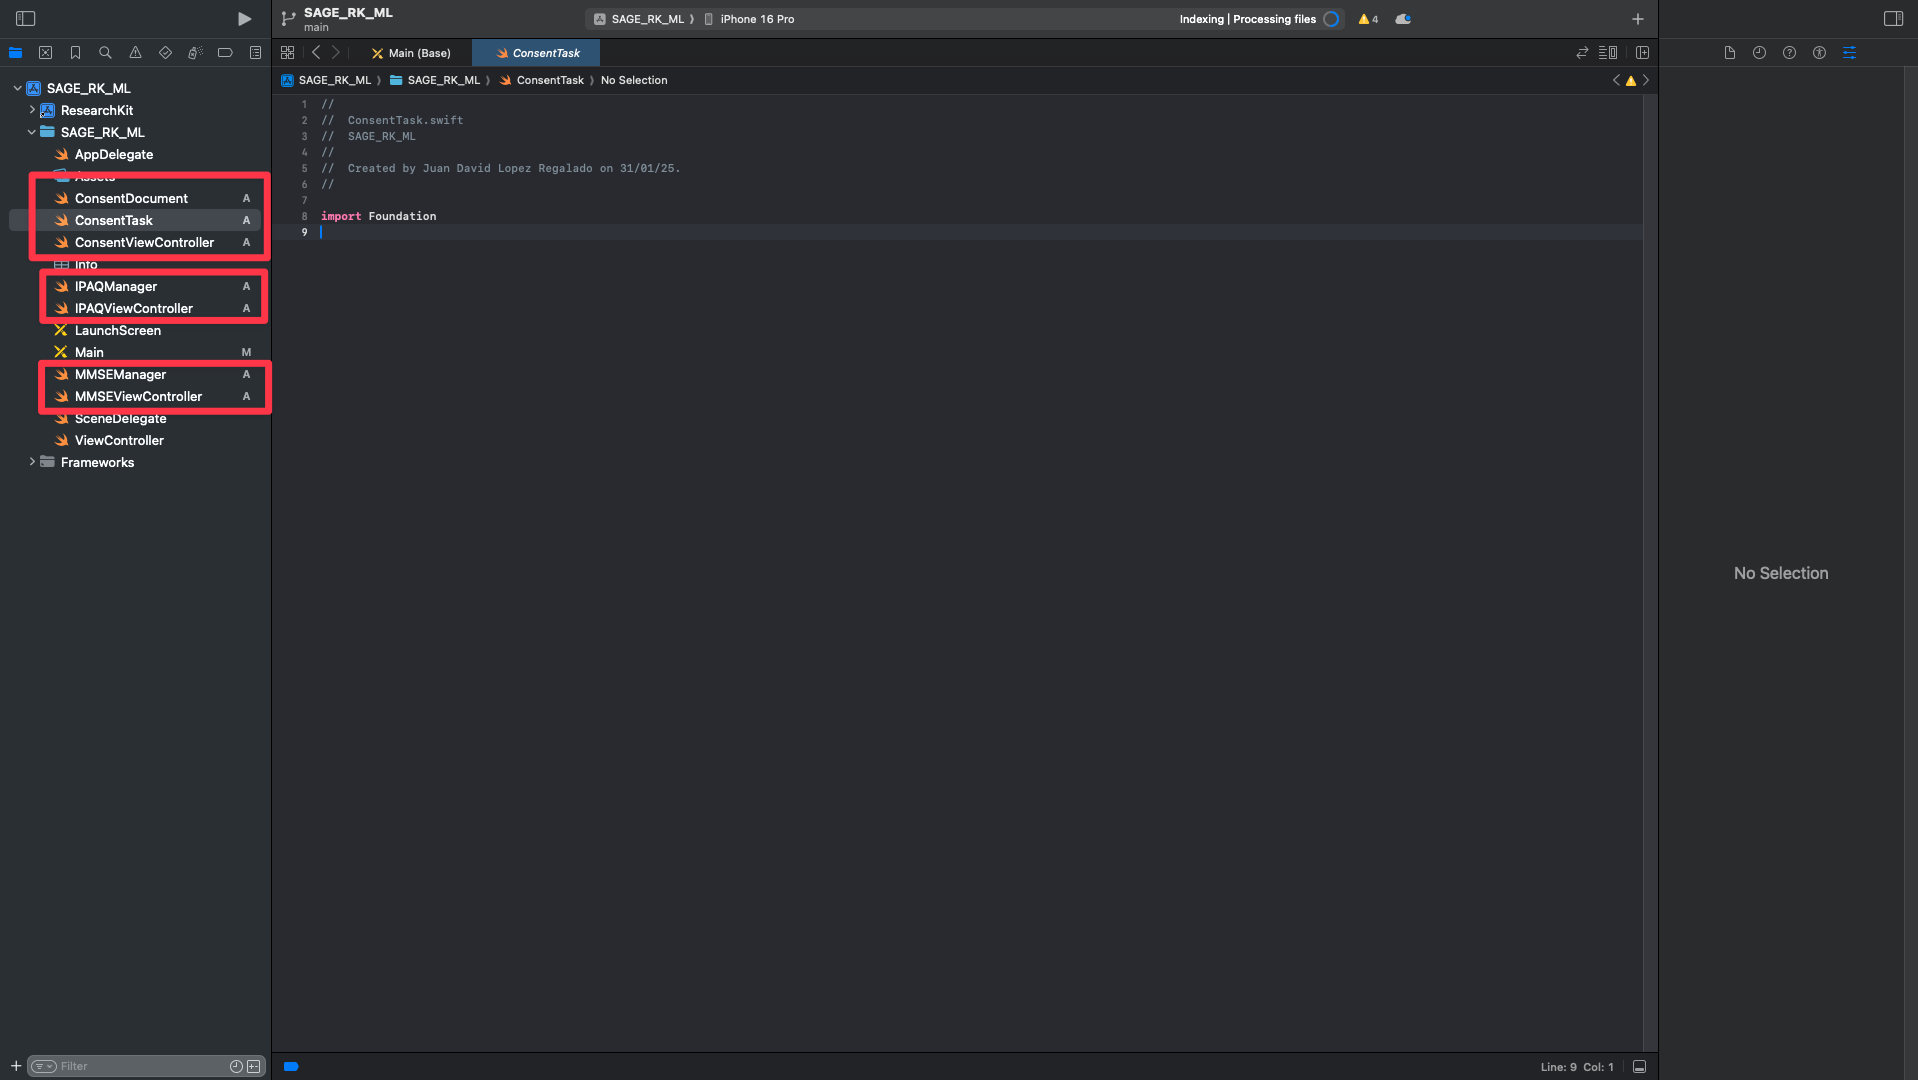Add editor on right icon

point(1642,53)
